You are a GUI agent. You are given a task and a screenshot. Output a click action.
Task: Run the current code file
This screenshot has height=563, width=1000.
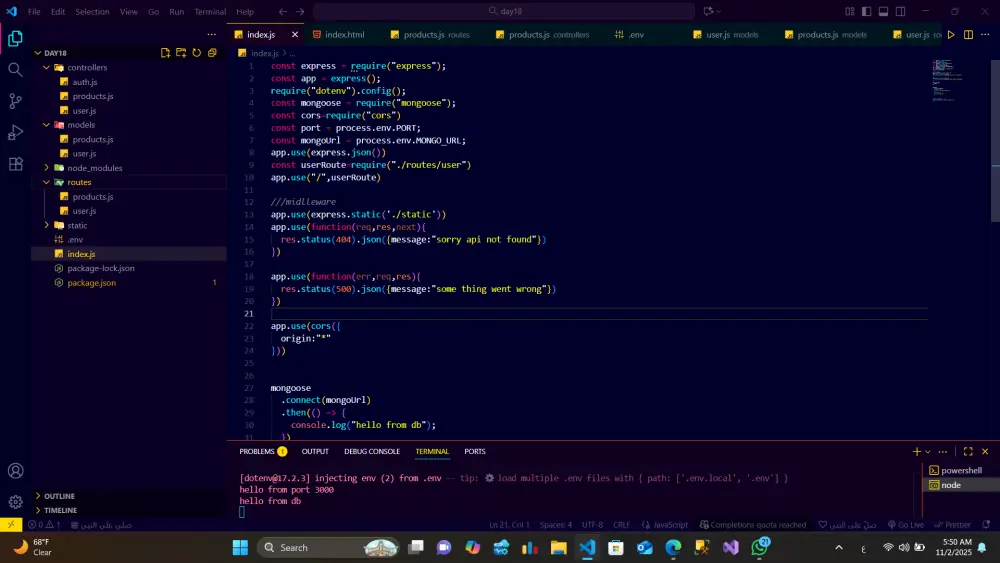951,34
